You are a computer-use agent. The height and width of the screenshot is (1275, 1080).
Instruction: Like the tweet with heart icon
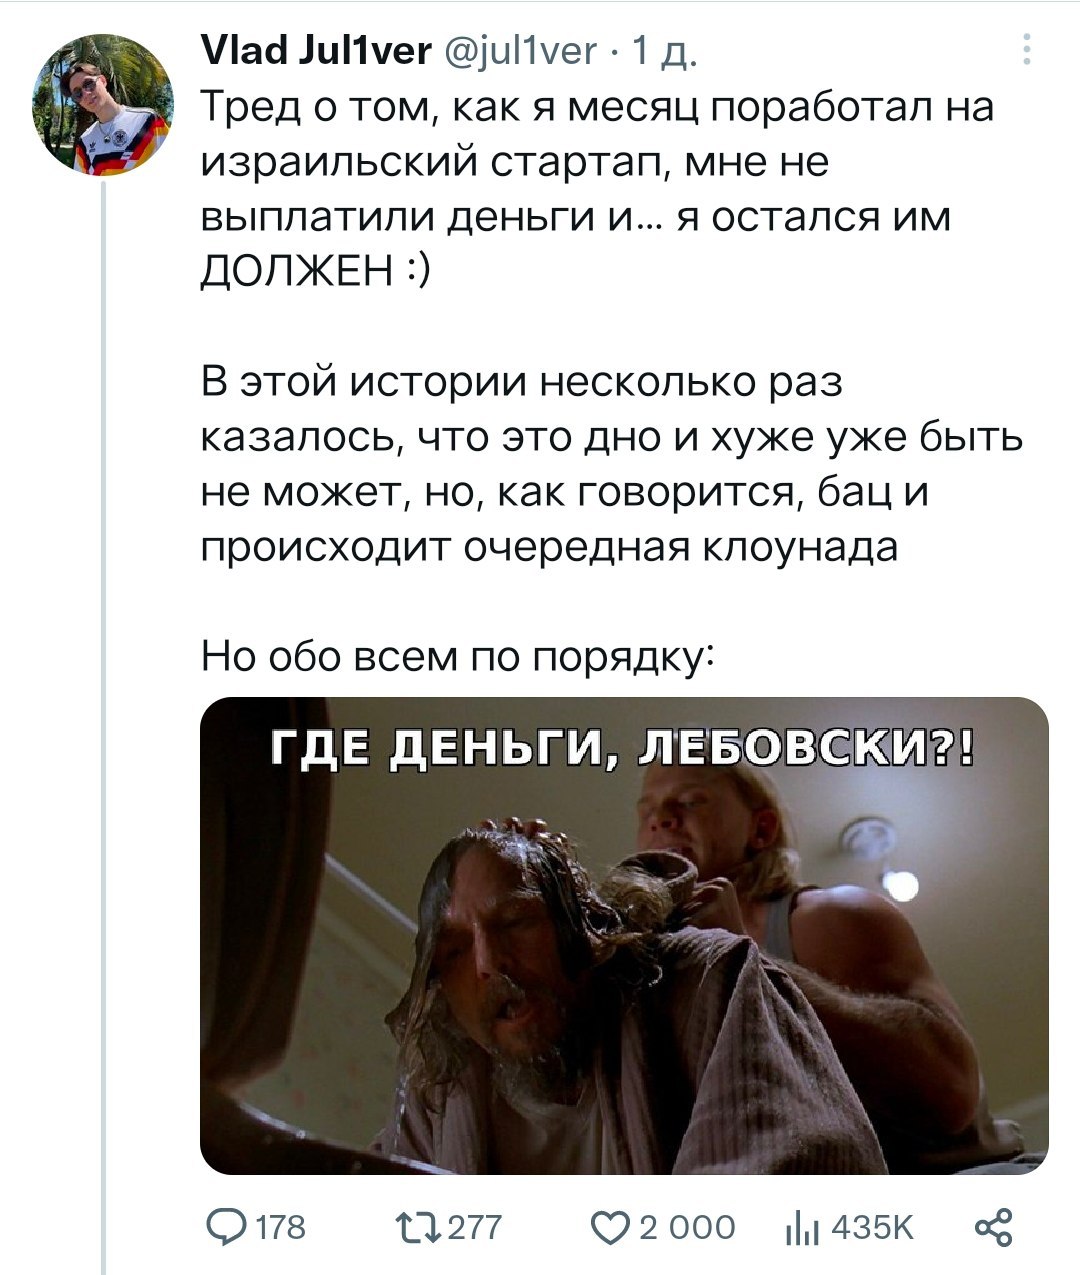click(611, 1227)
